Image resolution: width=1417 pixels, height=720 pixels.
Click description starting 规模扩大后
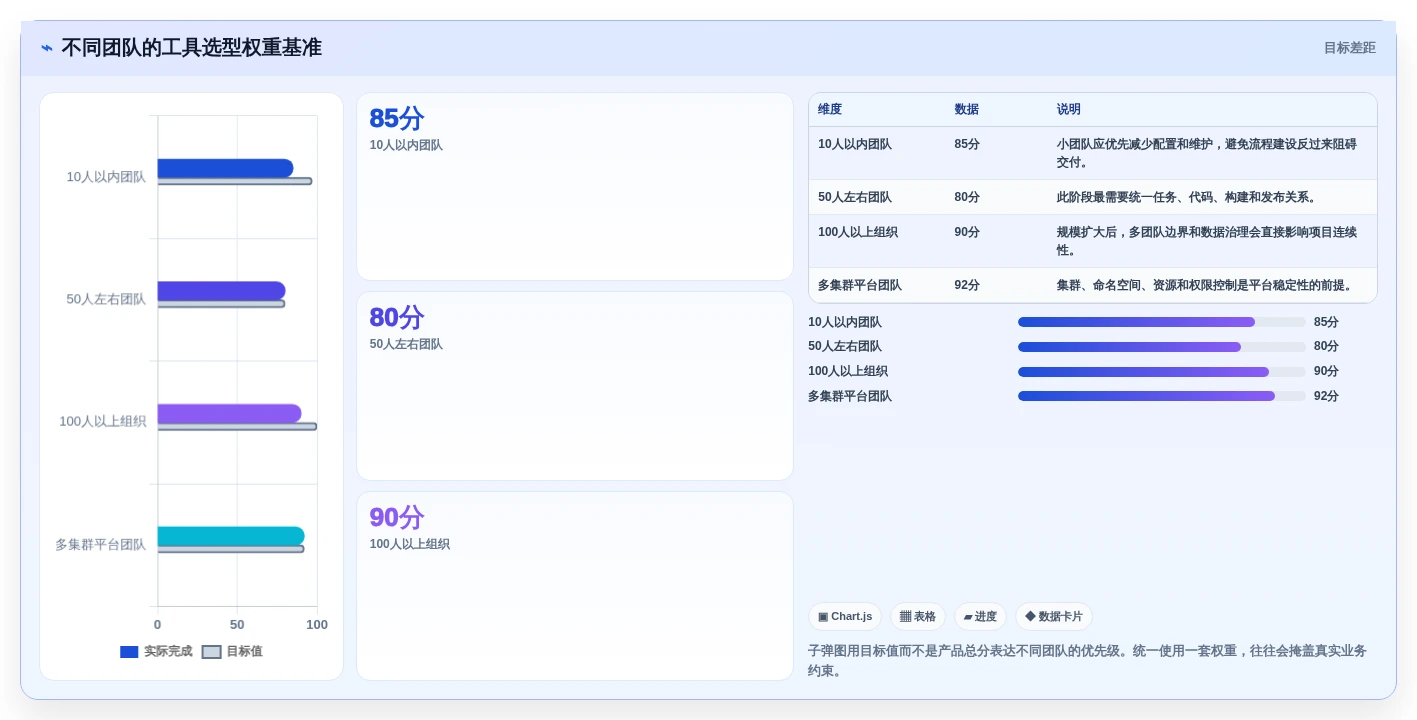1207,241
